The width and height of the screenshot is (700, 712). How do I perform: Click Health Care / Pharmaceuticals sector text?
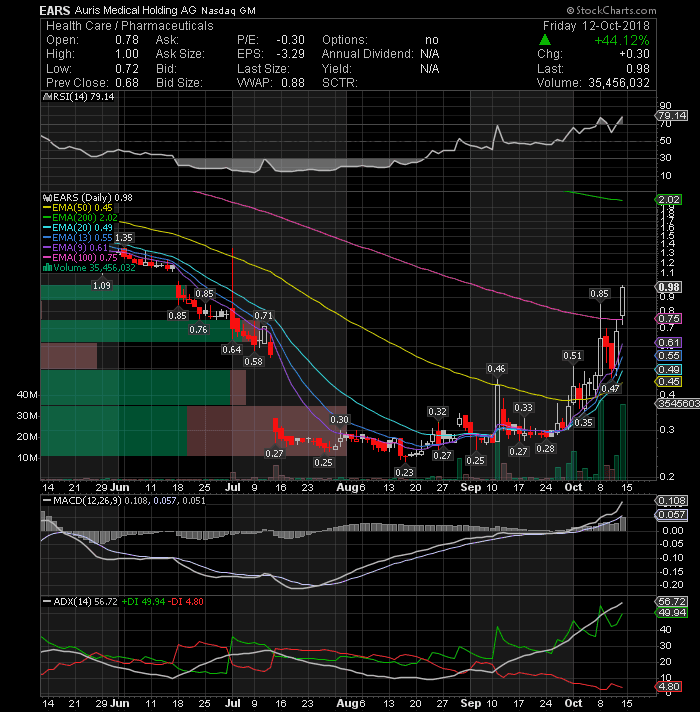[x=130, y=26]
